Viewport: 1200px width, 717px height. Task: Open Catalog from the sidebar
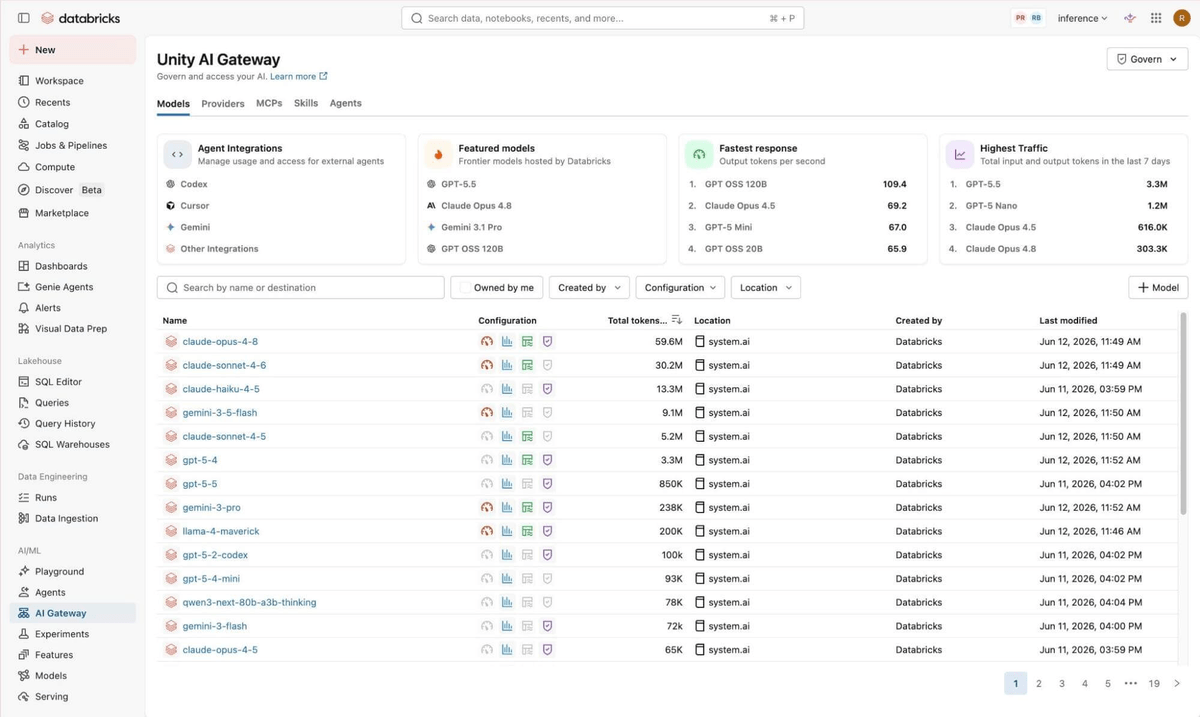(x=52, y=124)
